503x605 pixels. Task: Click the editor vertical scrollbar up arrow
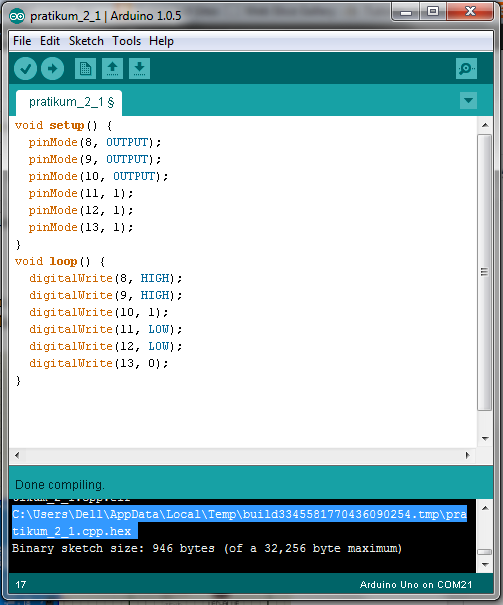click(485, 125)
